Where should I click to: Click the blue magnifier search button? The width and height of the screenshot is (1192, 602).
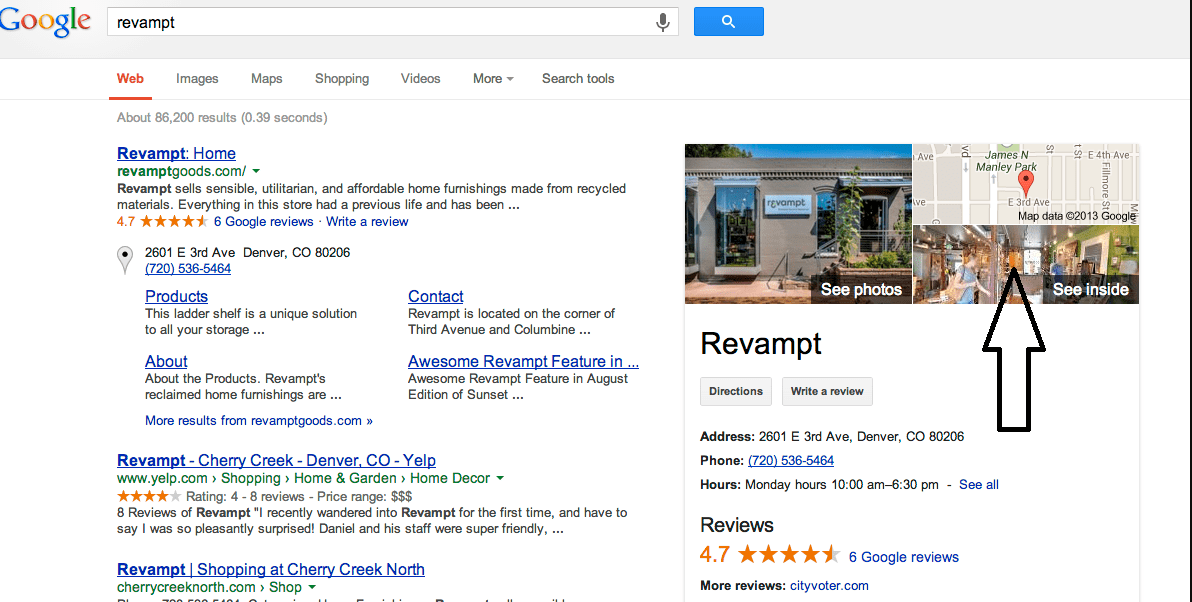728,21
